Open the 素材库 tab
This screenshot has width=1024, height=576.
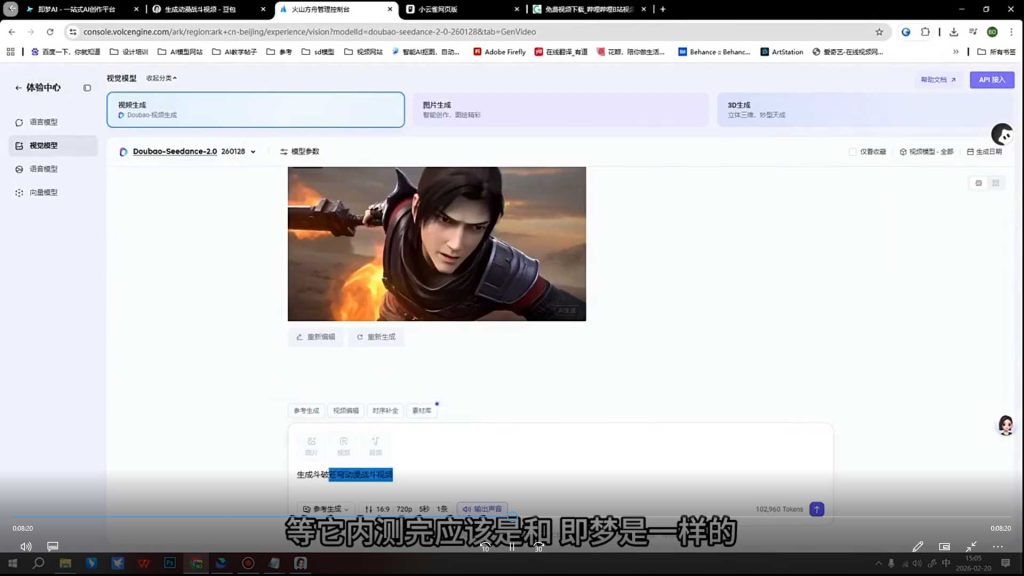click(422, 411)
